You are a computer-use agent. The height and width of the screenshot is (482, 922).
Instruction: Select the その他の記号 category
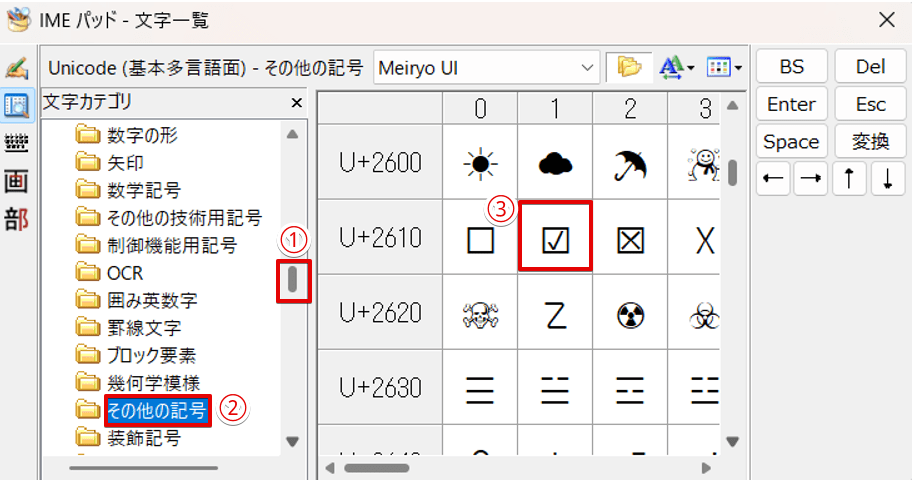(157, 410)
